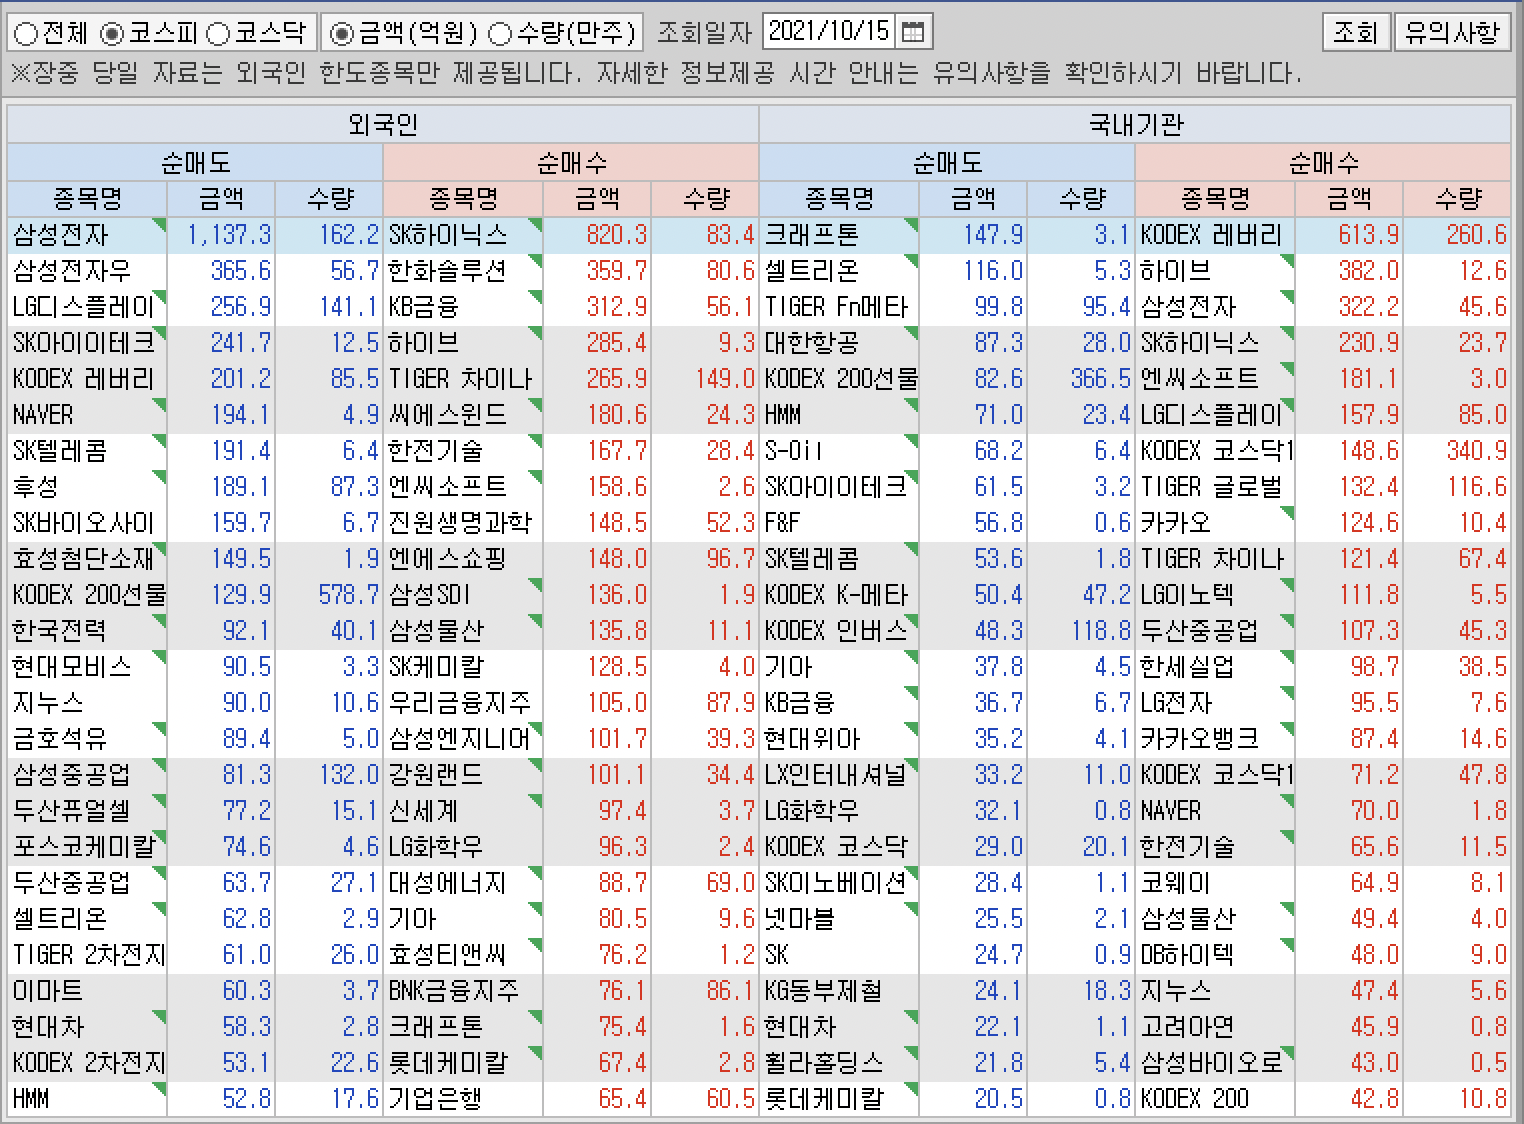This screenshot has height=1124, width=1524.
Task: Click 삼성SDI stock name
Action: (x=430, y=595)
